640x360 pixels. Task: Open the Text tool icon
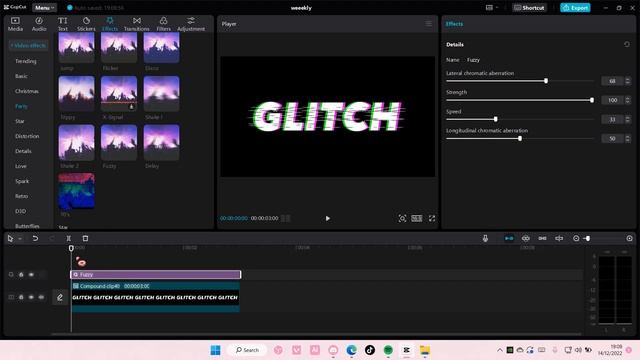[x=62, y=24]
